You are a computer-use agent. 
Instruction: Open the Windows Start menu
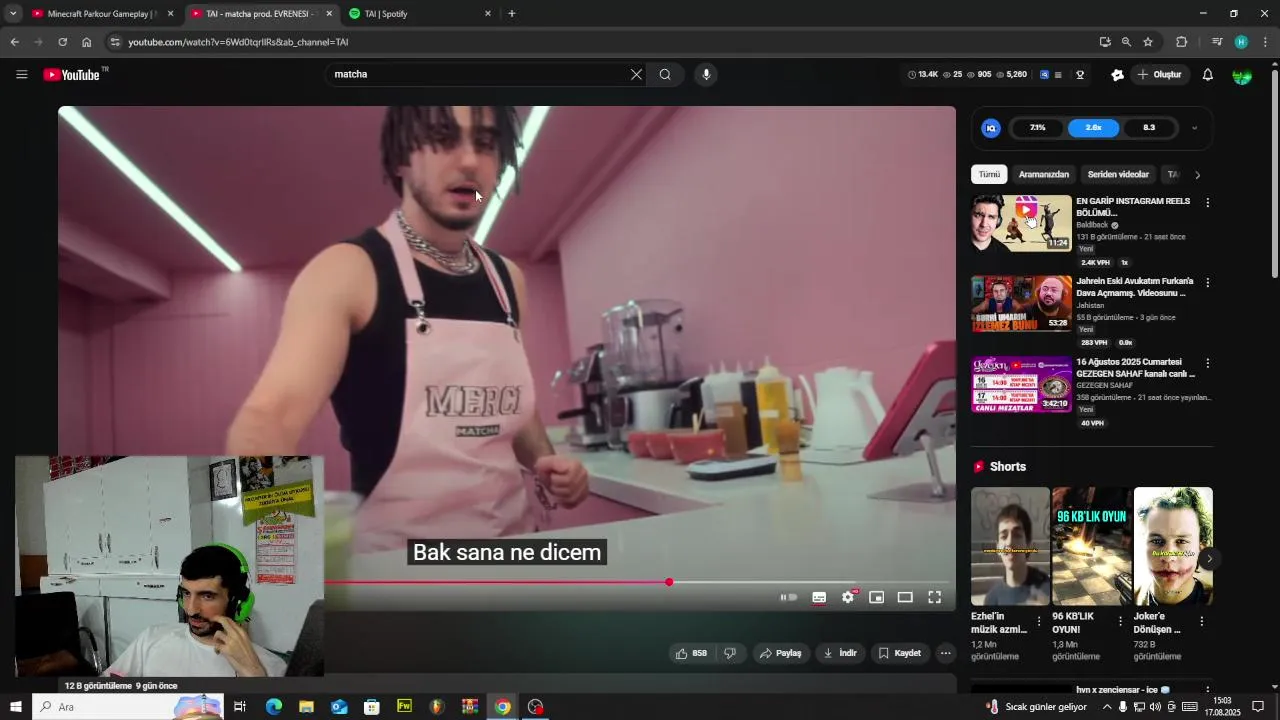pyautogui.click(x=15, y=707)
